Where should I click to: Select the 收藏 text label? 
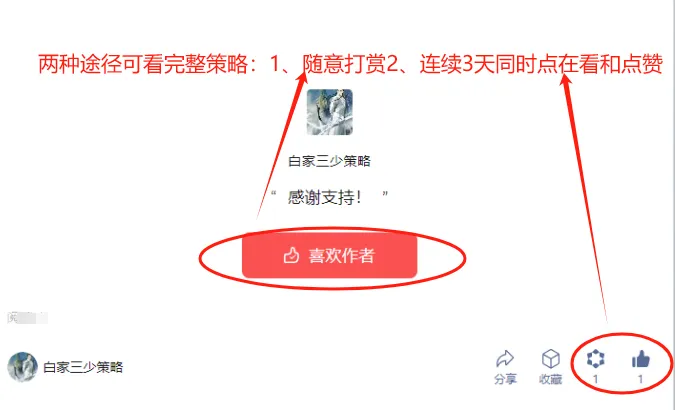point(551,379)
